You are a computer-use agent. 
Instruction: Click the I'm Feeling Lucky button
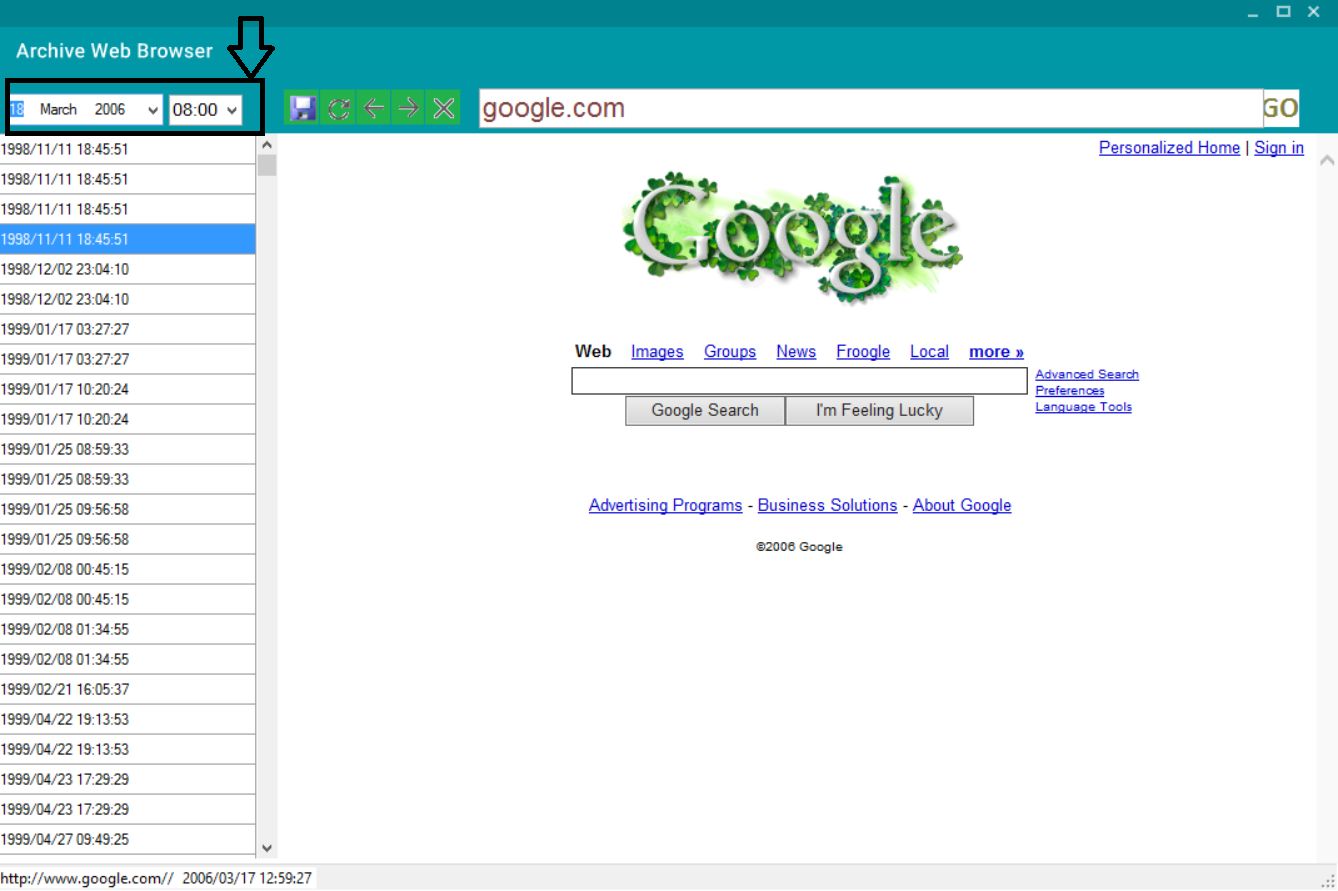[879, 410]
